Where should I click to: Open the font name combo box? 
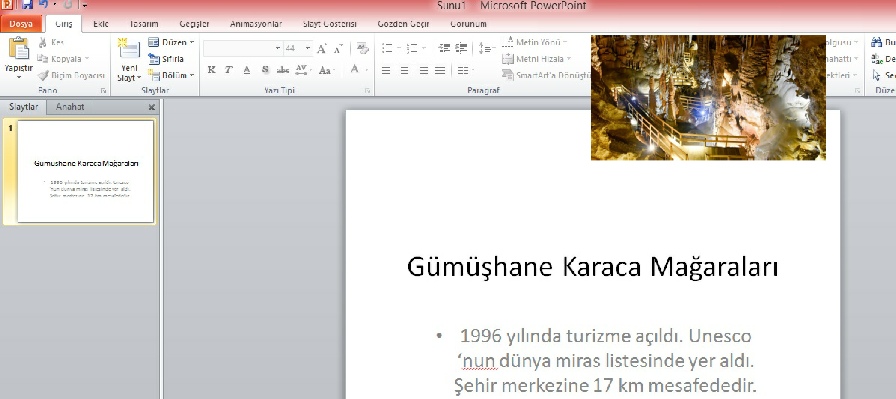242,49
